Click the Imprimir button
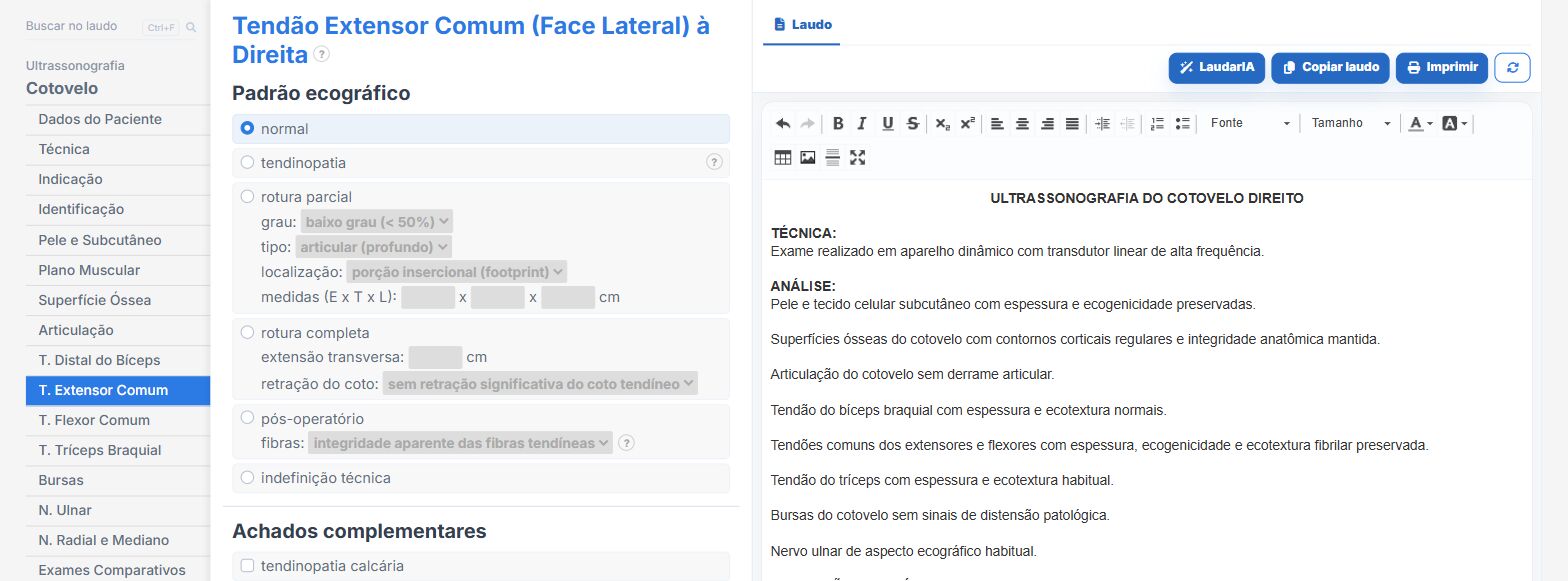The image size is (1568, 581). pos(1442,67)
